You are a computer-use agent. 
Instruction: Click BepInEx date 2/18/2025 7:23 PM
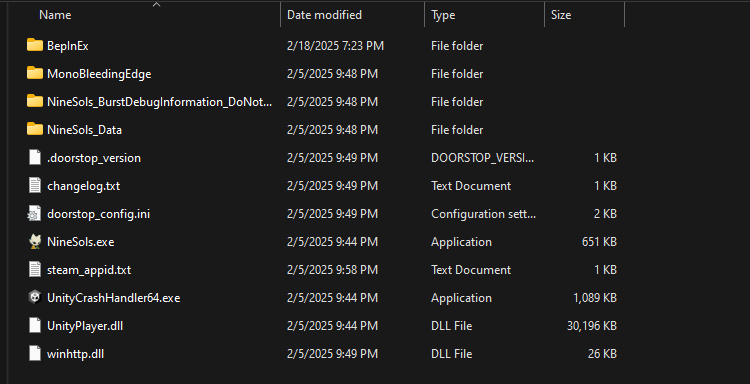click(x=335, y=46)
